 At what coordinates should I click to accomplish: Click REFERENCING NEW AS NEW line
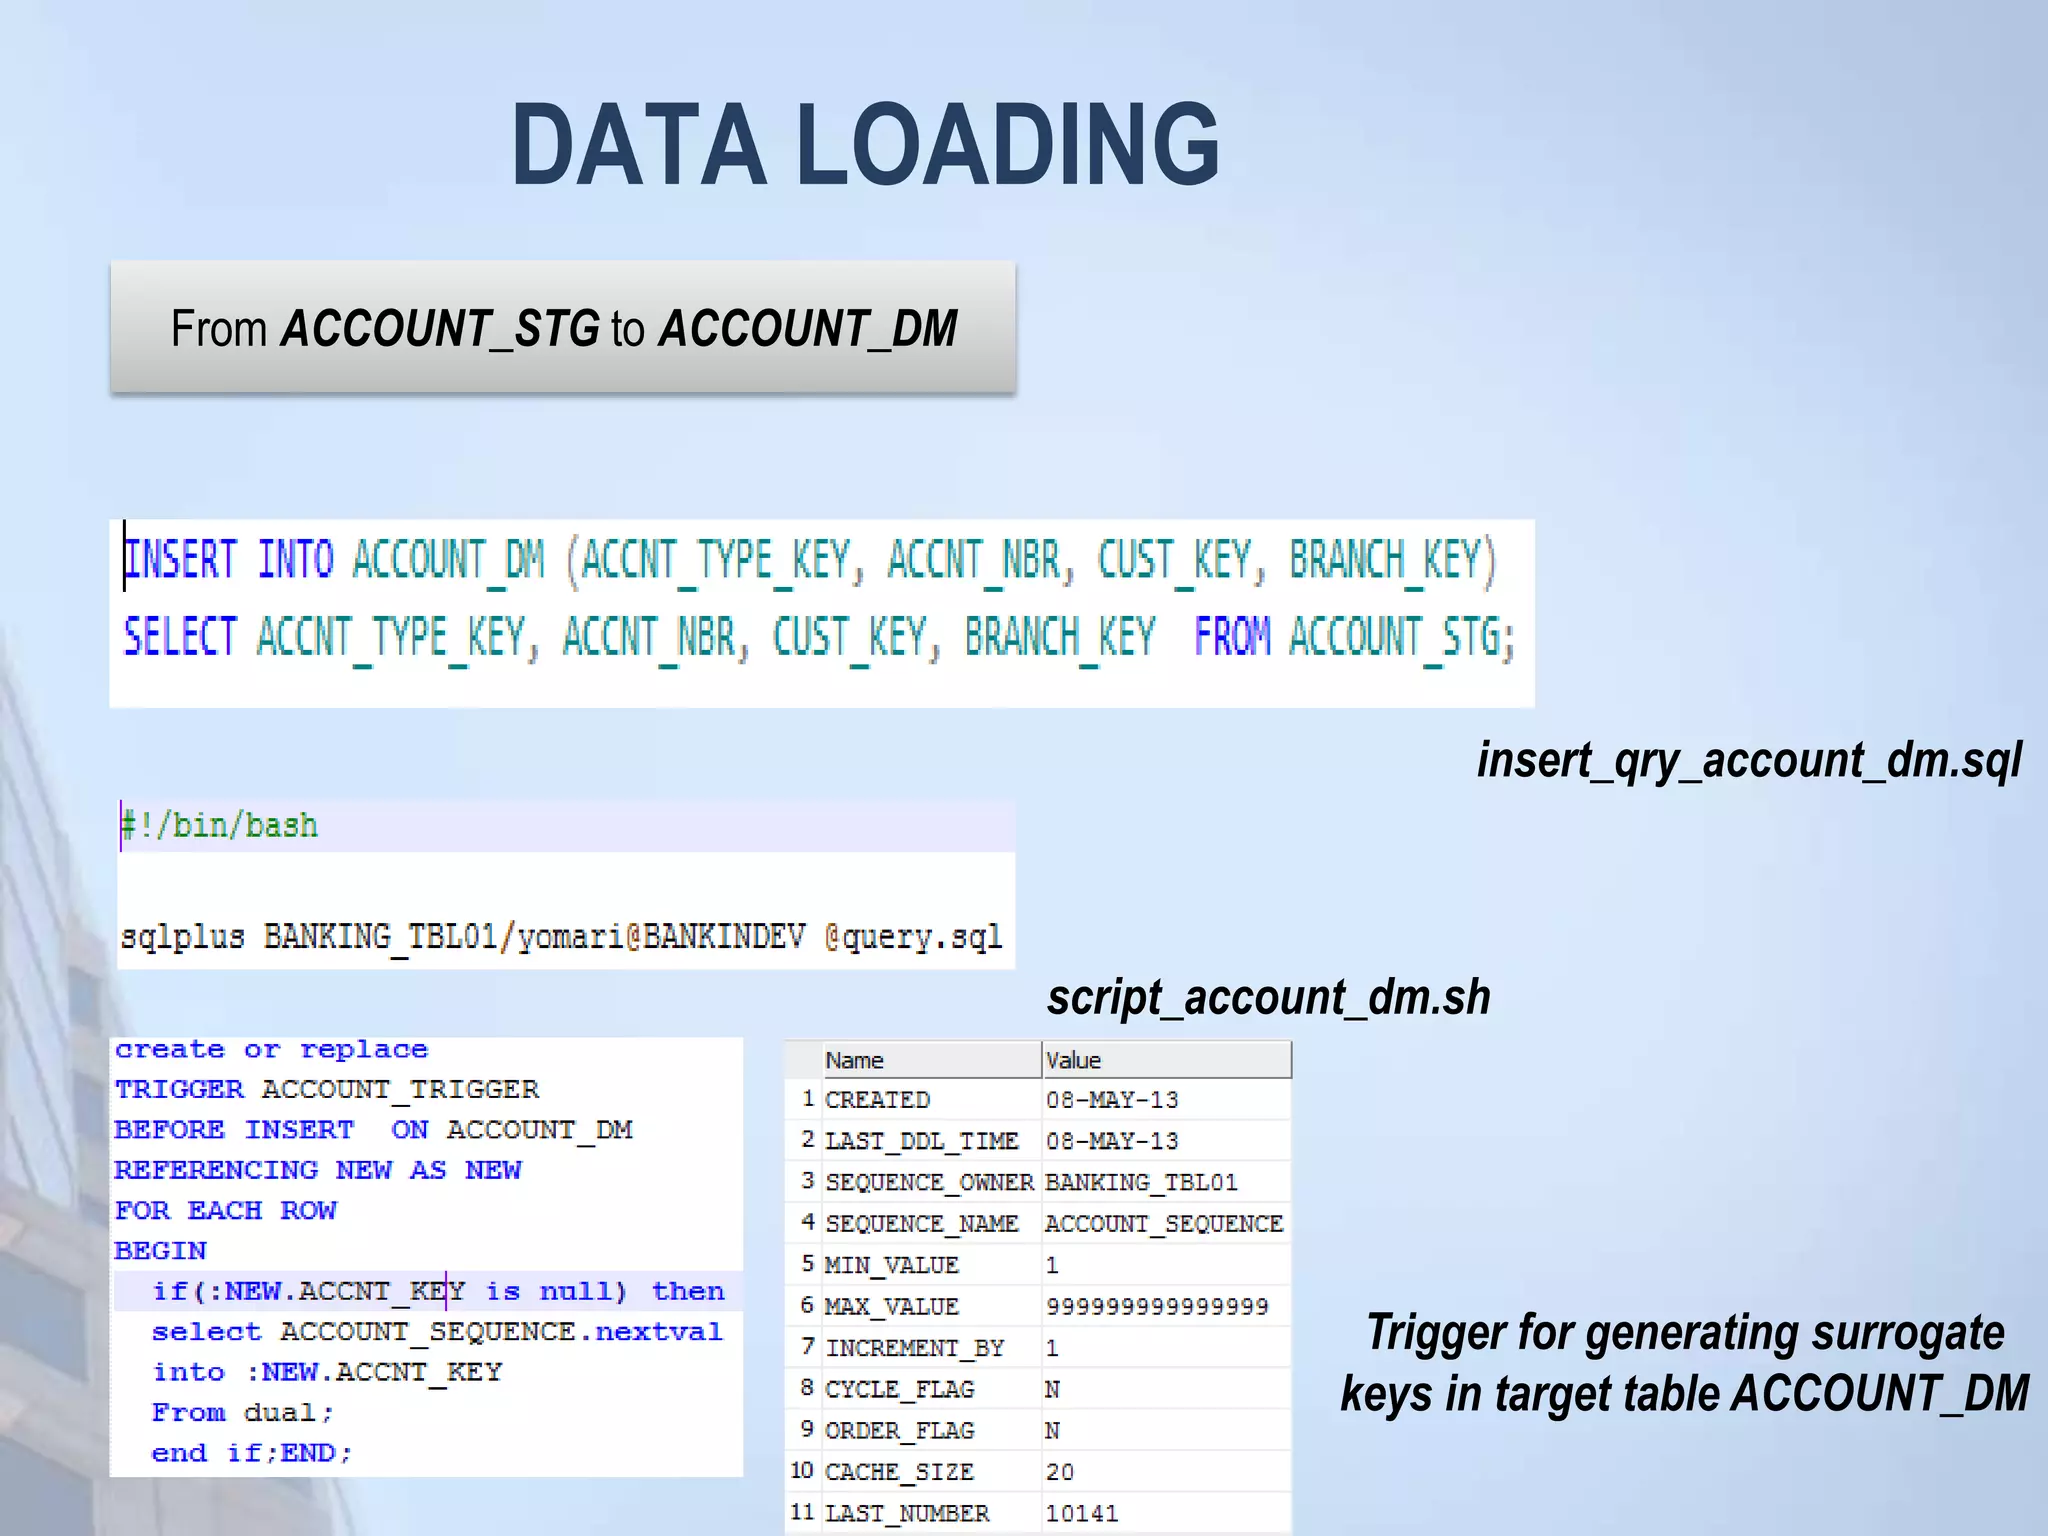pos(318,1170)
